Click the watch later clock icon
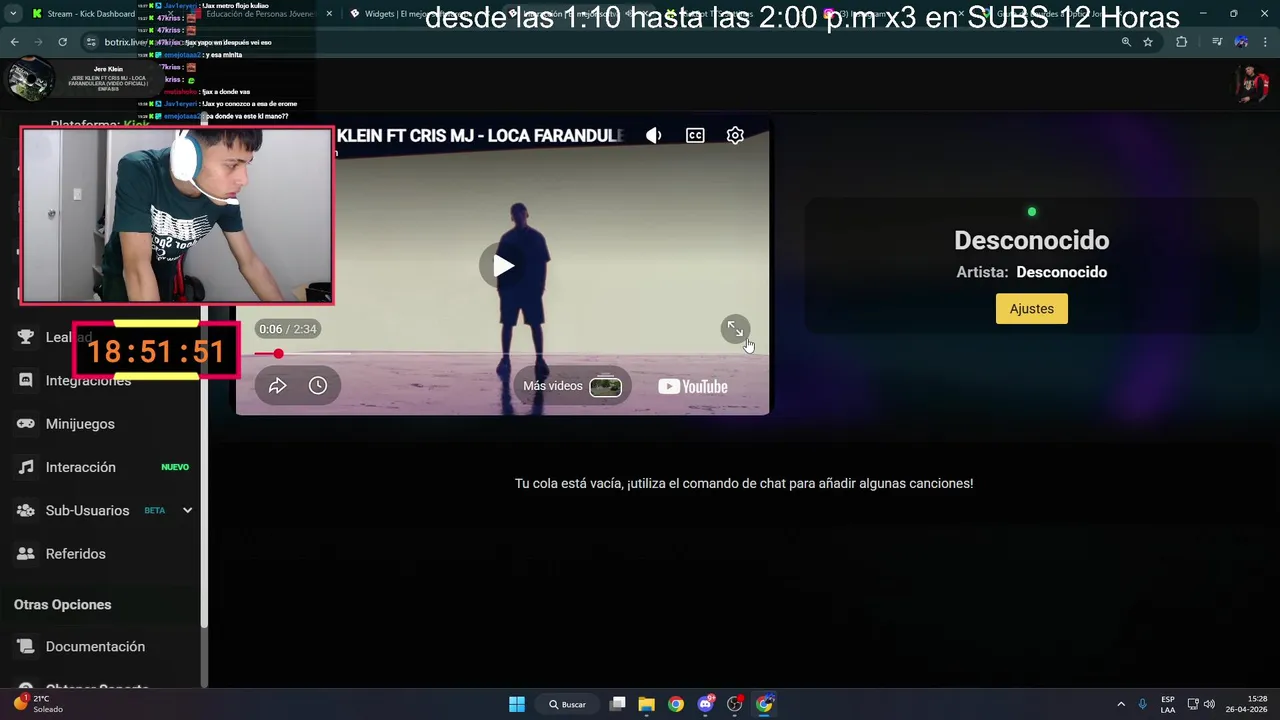1280x720 pixels. [318, 386]
